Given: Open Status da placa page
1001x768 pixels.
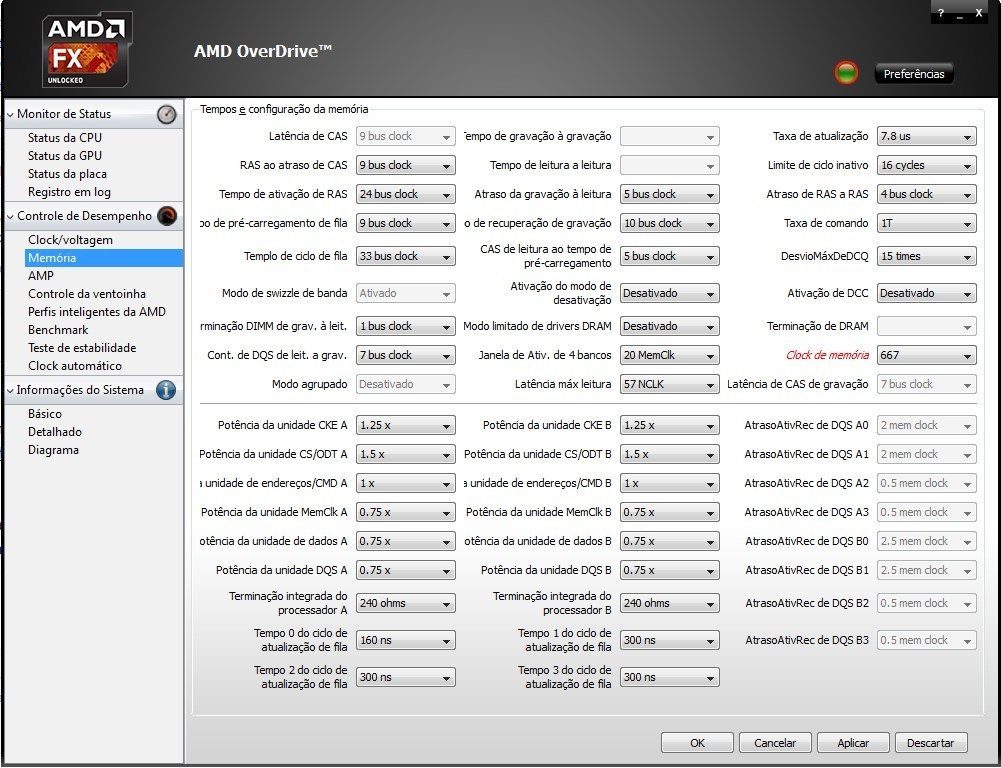Looking at the screenshot, I should pyautogui.click(x=67, y=174).
